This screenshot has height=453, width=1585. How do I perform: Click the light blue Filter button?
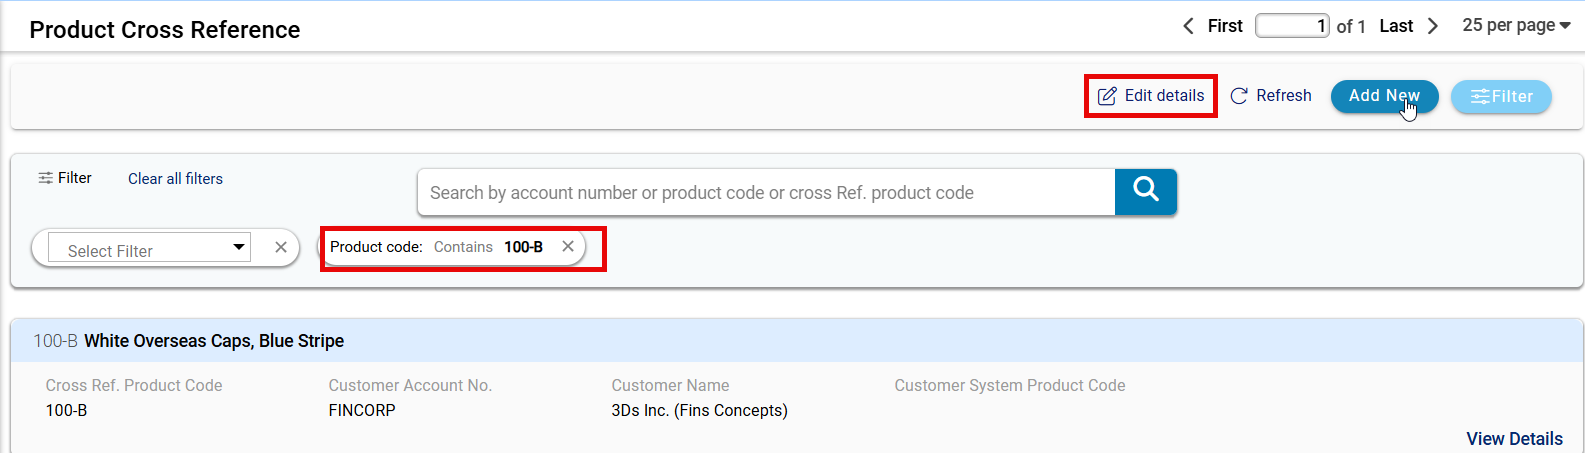point(1501,97)
